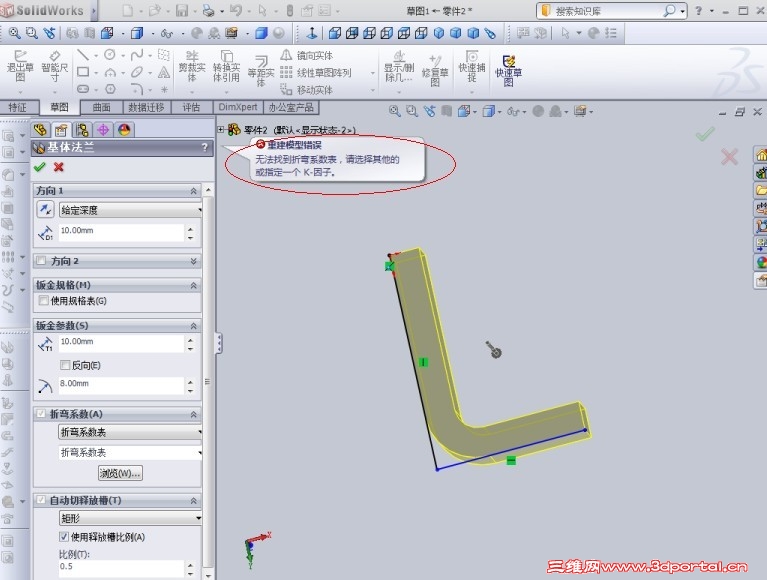Viewport: 767px width, 580px height.
Task: Select Smart Dimension (智能尺寸) tool
Action: [x=54, y=66]
